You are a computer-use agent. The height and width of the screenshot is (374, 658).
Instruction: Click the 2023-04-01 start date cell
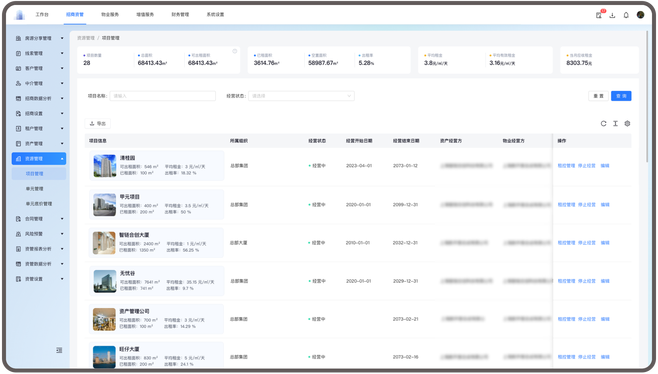pyautogui.click(x=359, y=166)
